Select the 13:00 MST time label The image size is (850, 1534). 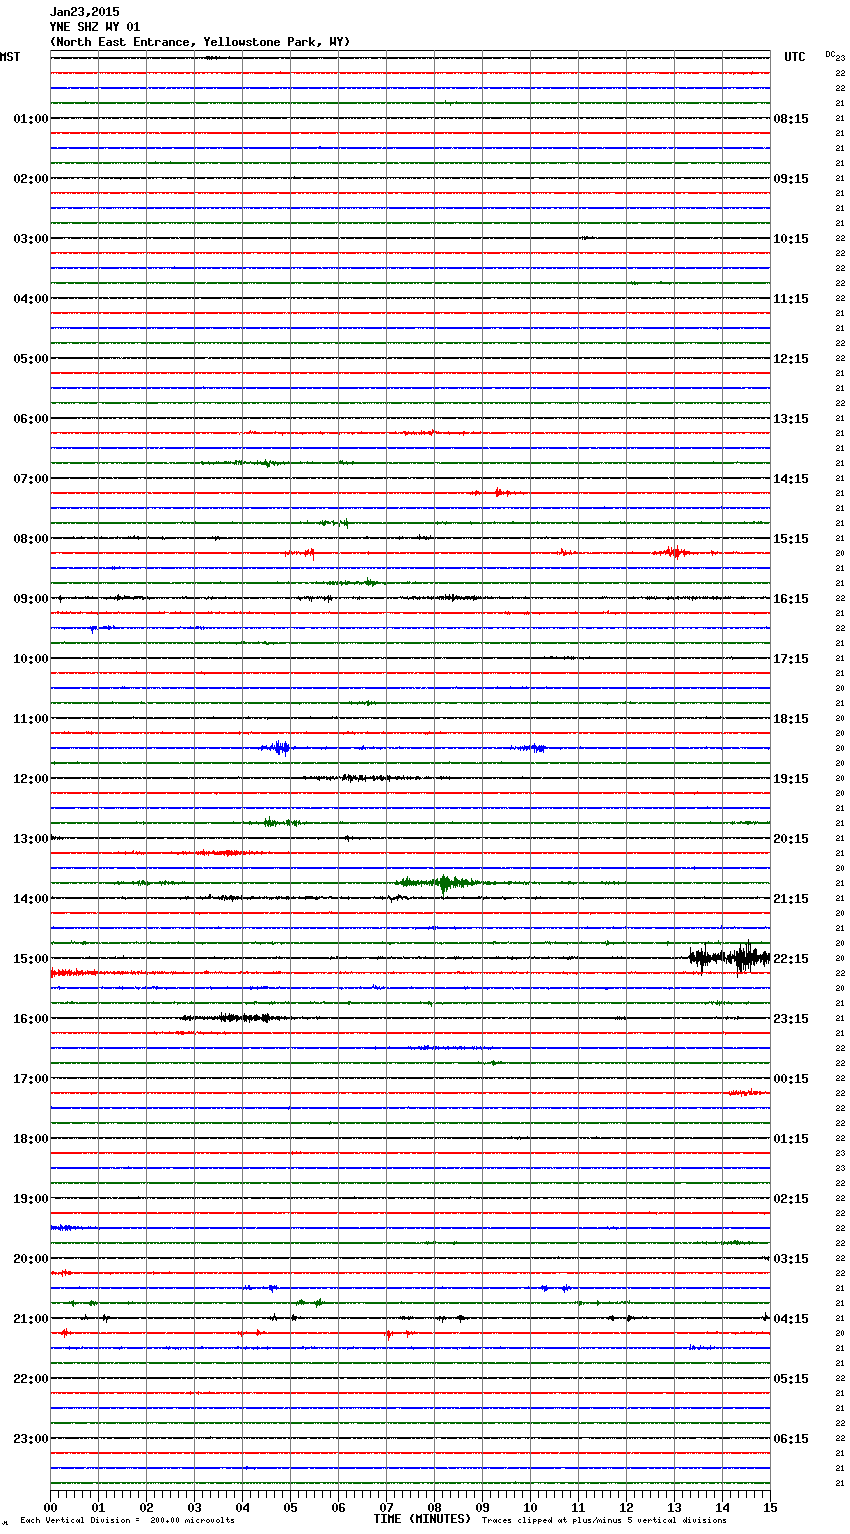click(31, 839)
